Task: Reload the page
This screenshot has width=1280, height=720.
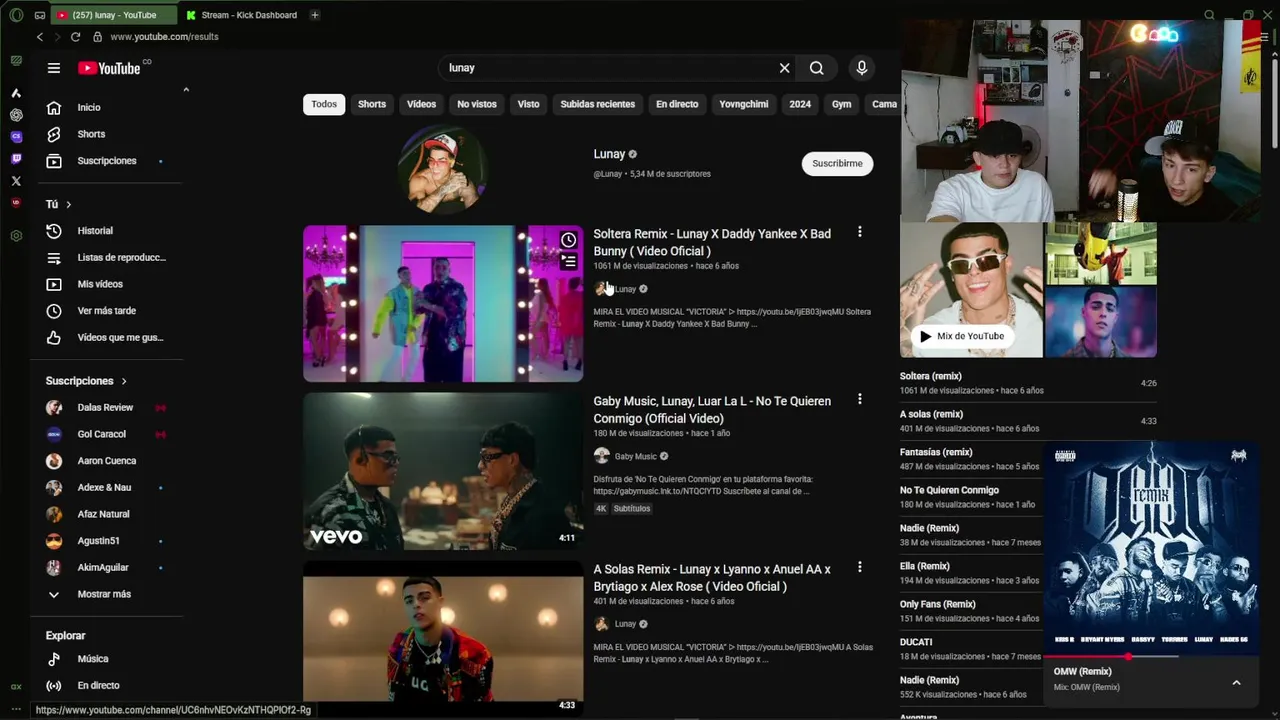Action: pos(75,37)
